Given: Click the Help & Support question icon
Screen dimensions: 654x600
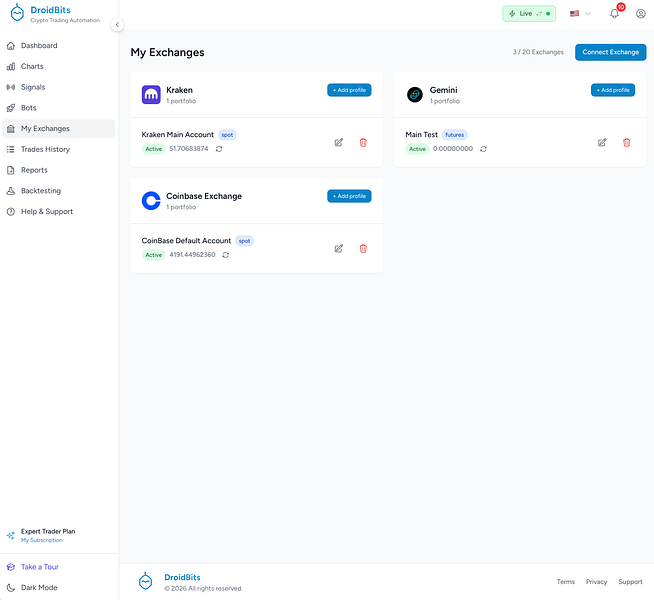Looking at the screenshot, I should 11,211.
